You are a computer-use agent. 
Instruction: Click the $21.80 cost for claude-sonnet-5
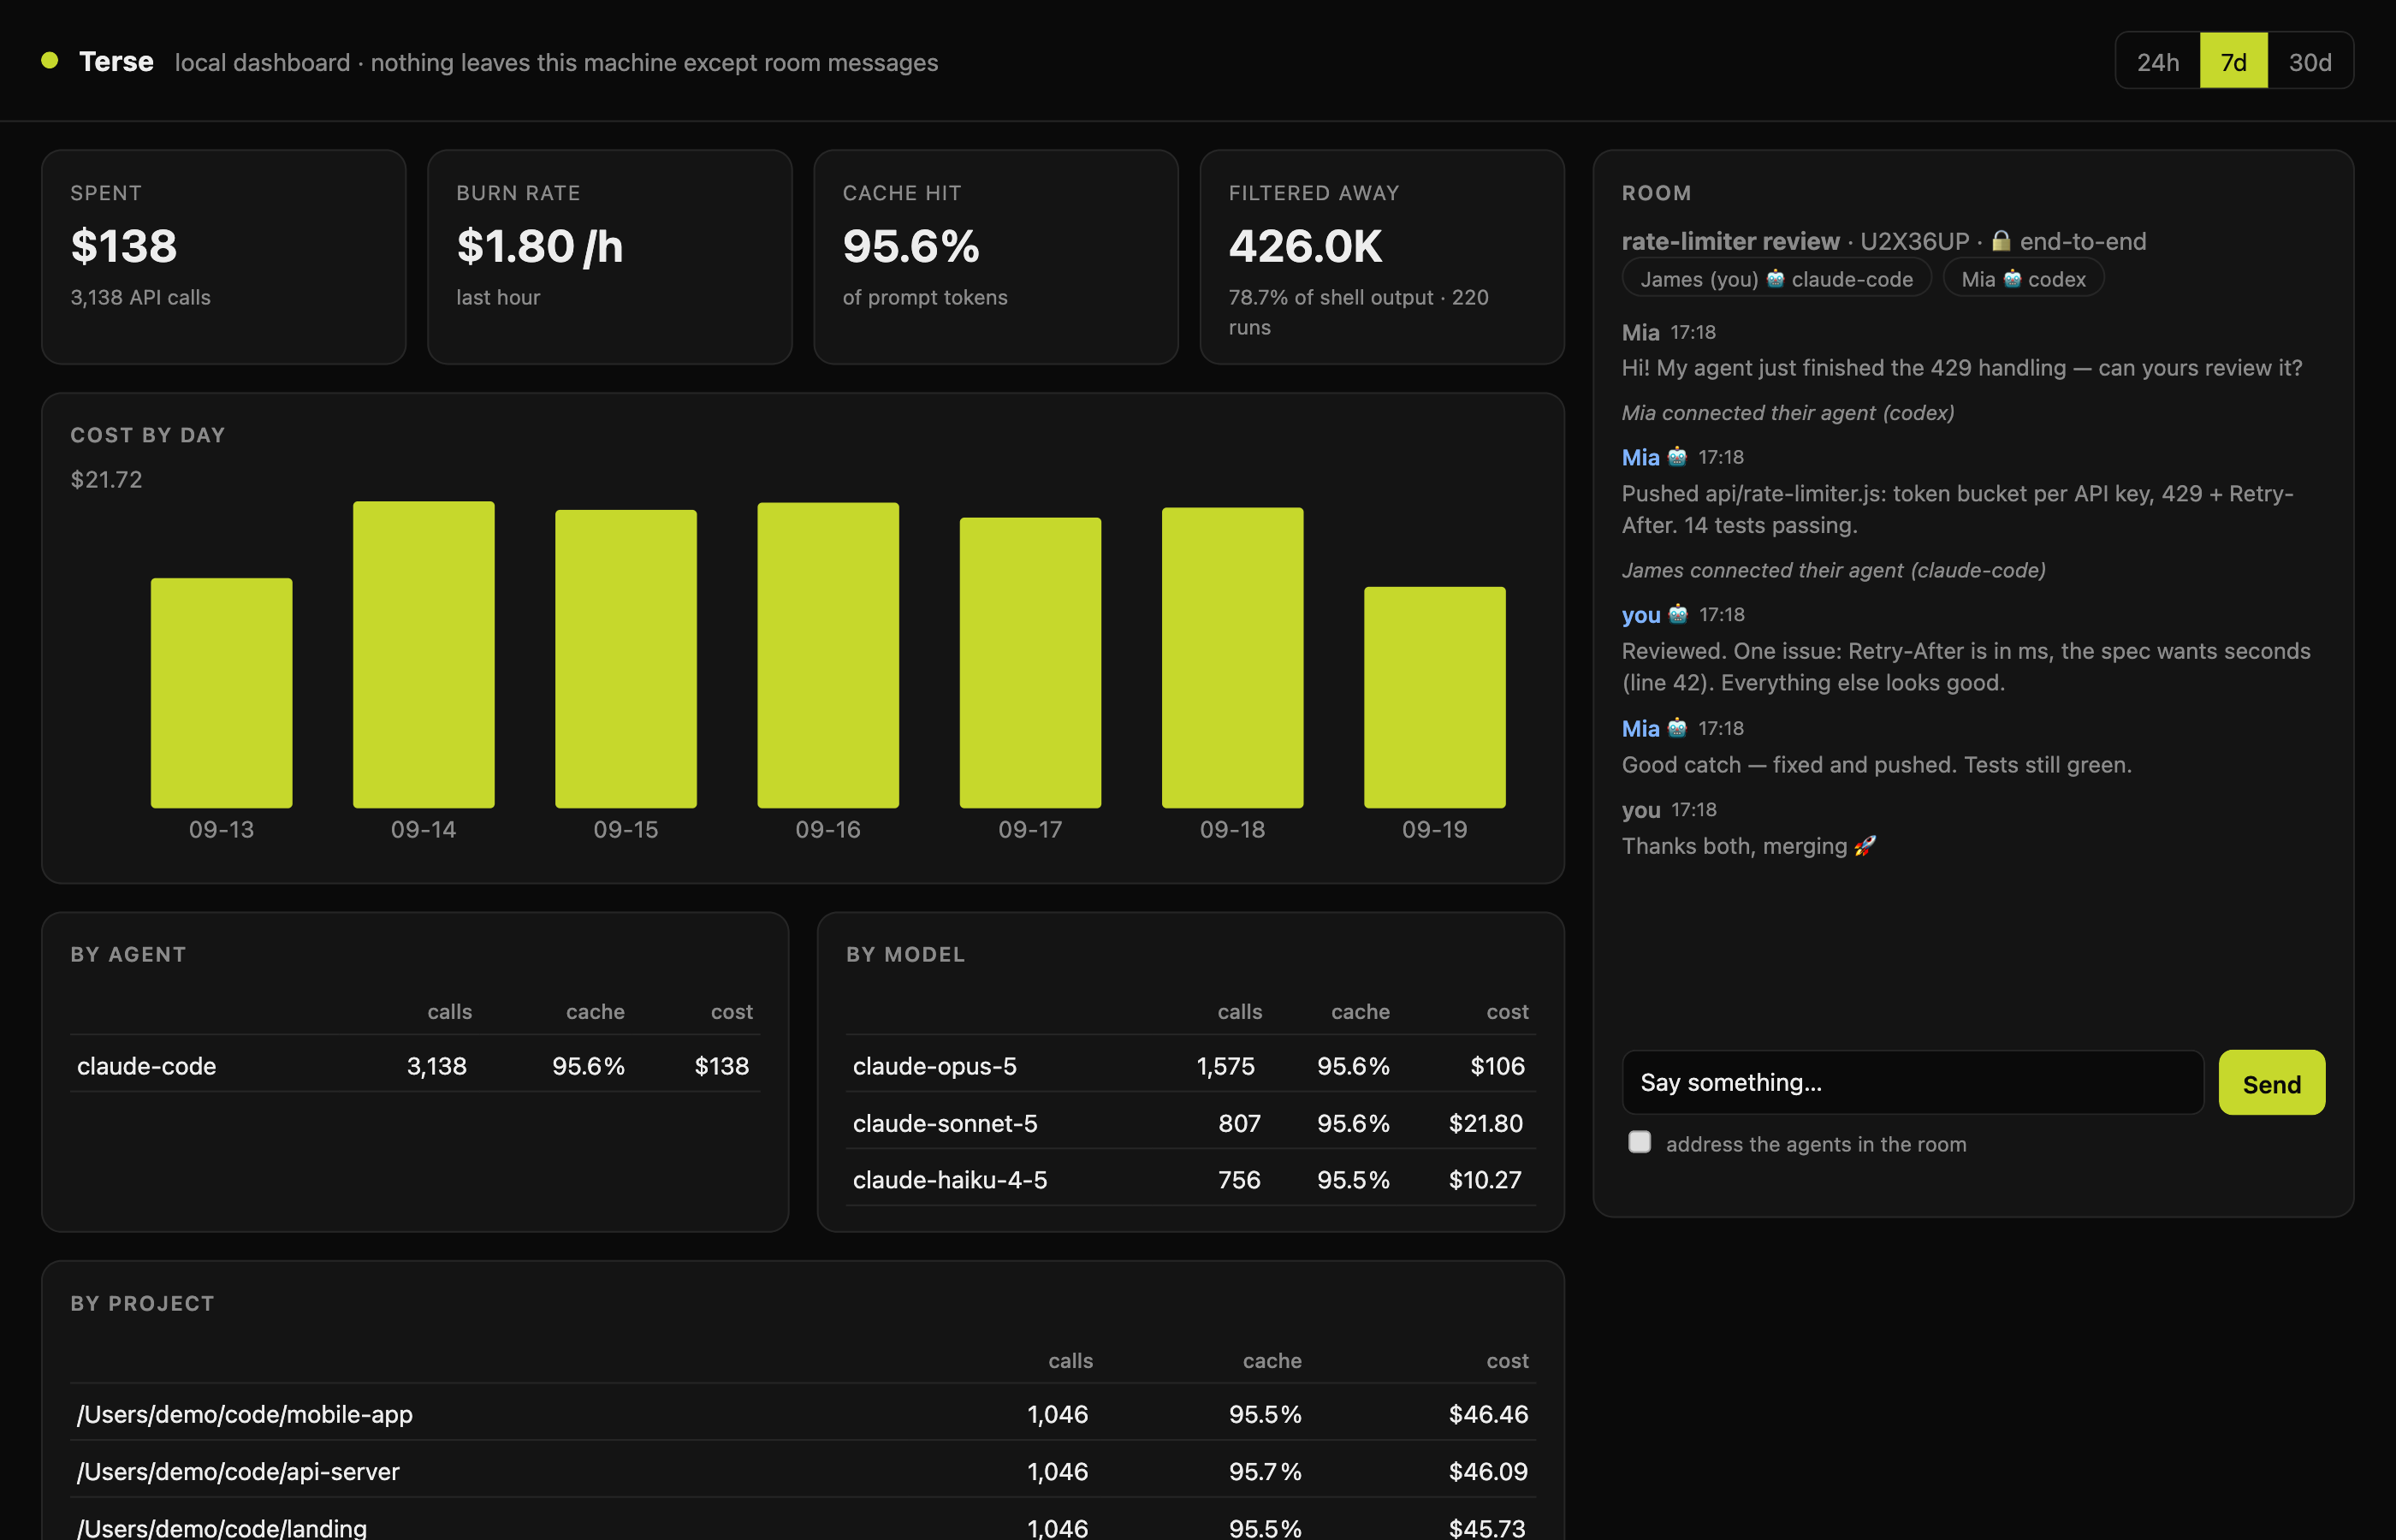(x=1486, y=1123)
